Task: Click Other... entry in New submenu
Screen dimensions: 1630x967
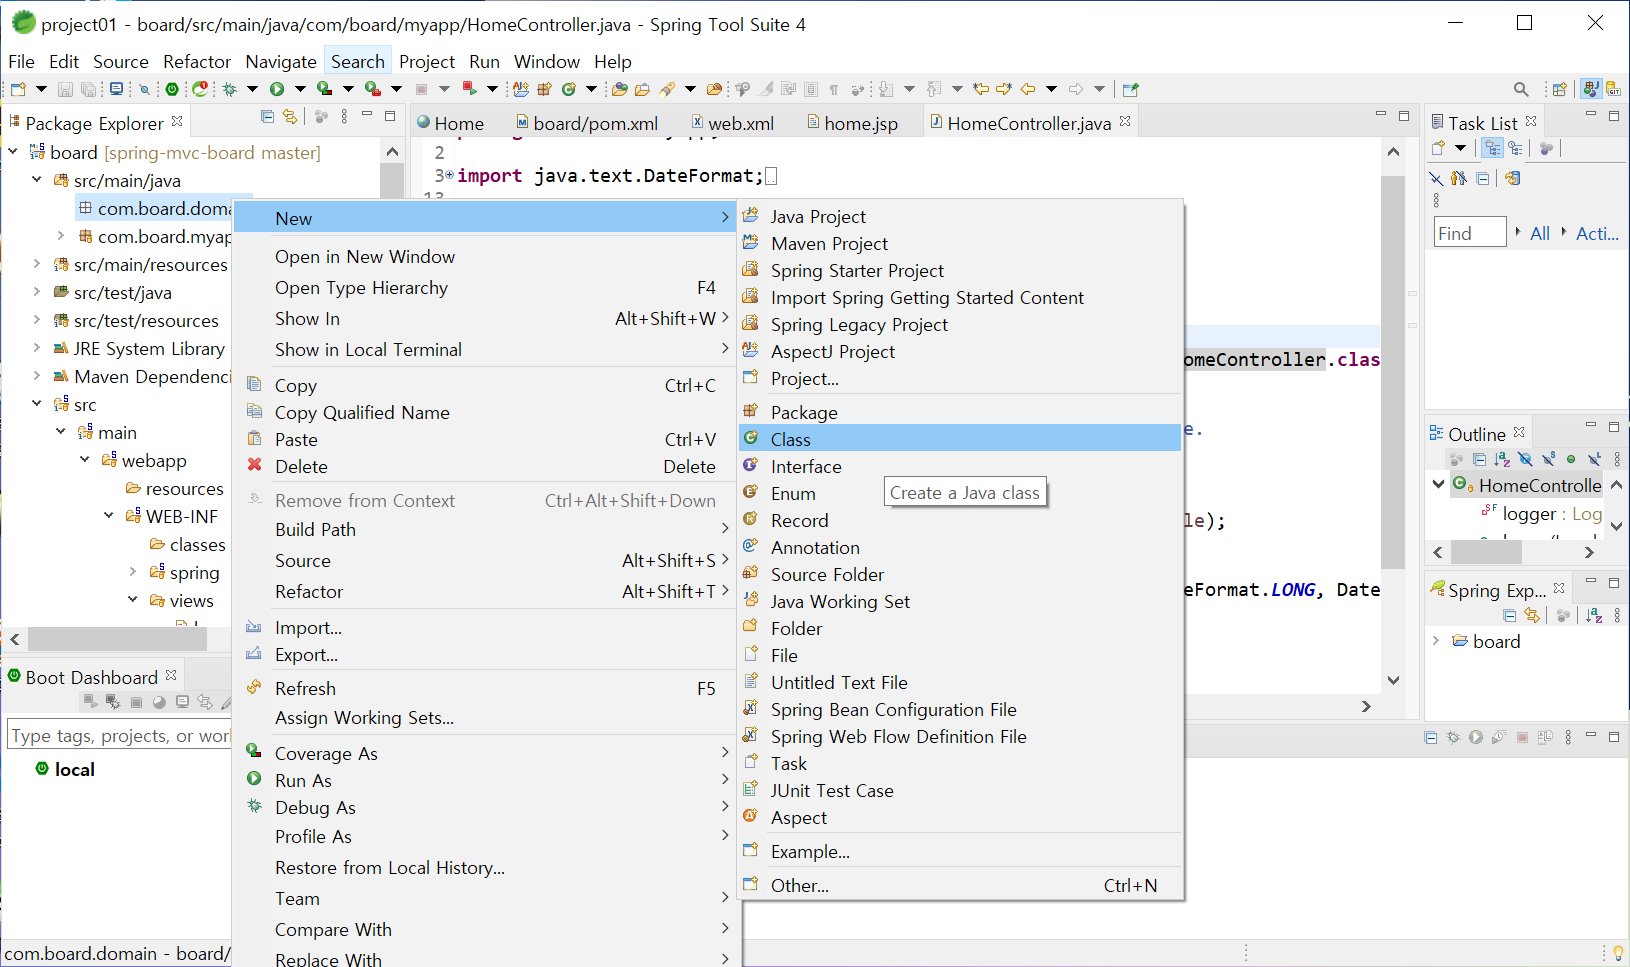Action: point(960,885)
